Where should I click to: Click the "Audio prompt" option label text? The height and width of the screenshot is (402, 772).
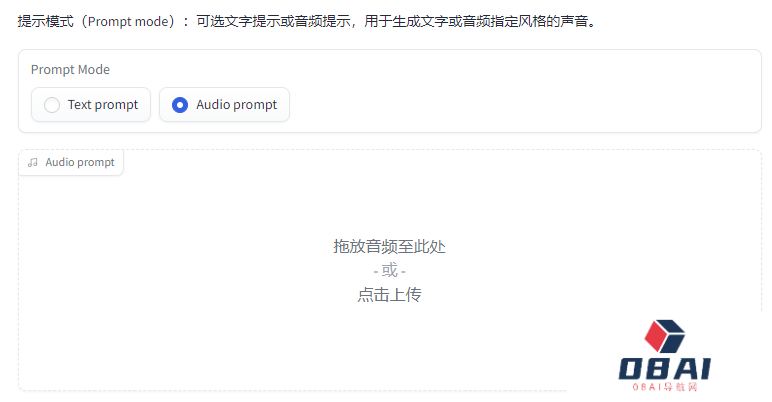(237, 104)
